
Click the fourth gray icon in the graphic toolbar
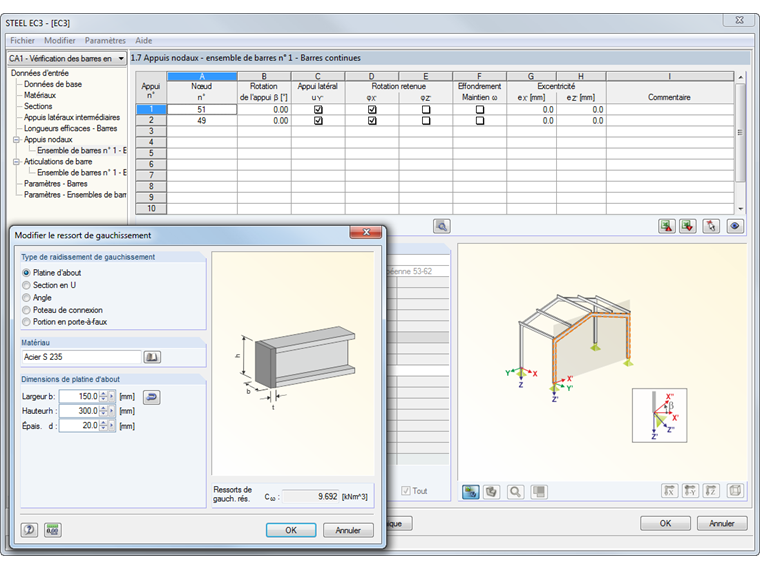click(x=538, y=492)
